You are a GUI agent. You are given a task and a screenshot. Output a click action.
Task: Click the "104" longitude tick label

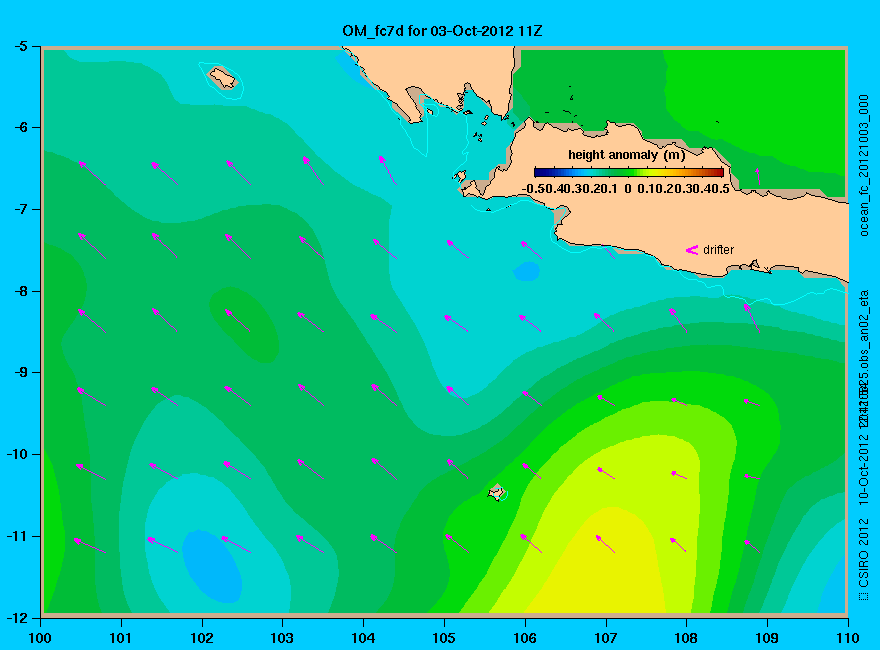coord(363,638)
